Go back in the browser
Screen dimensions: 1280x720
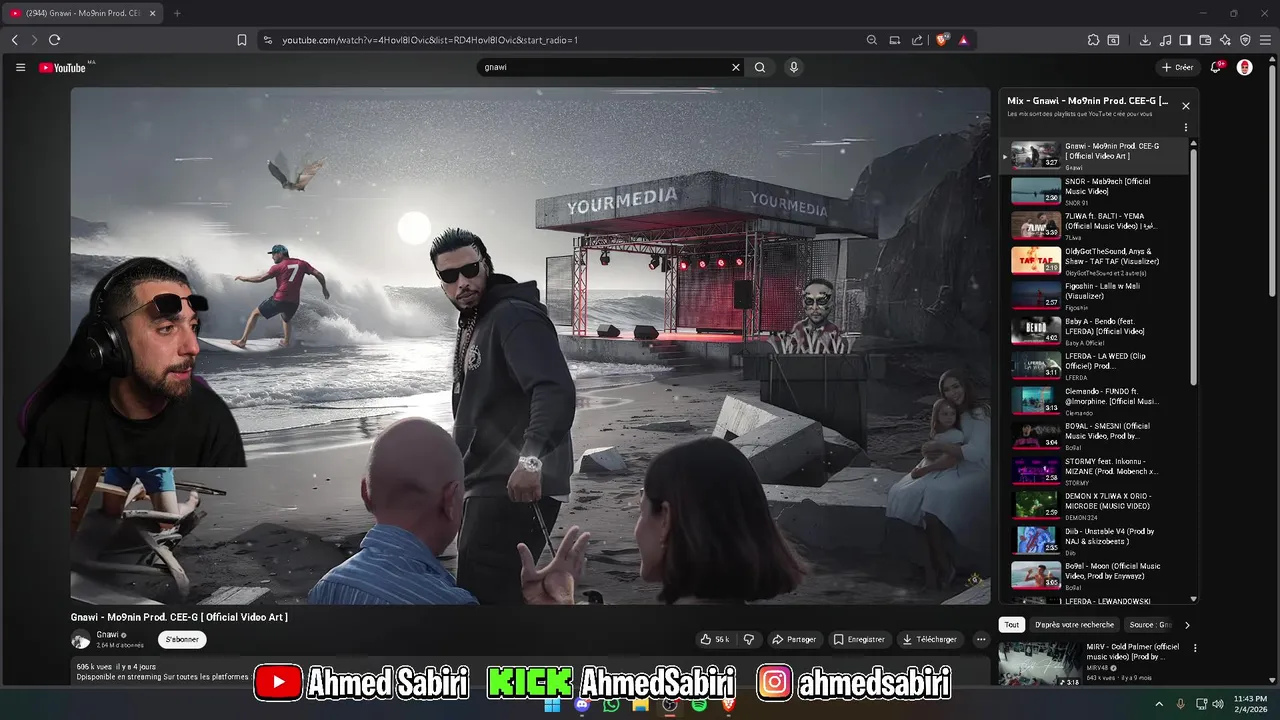click(x=15, y=40)
